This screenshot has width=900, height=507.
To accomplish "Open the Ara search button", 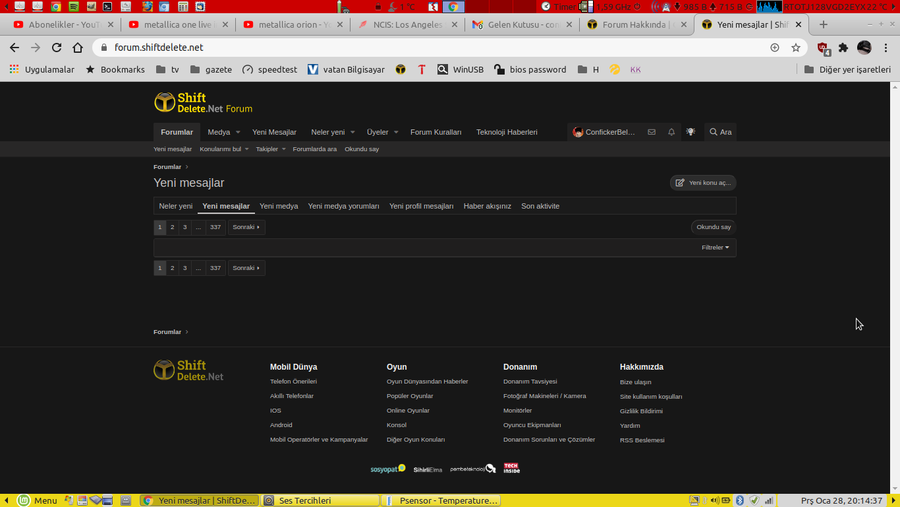I will (x=720, y=132).
